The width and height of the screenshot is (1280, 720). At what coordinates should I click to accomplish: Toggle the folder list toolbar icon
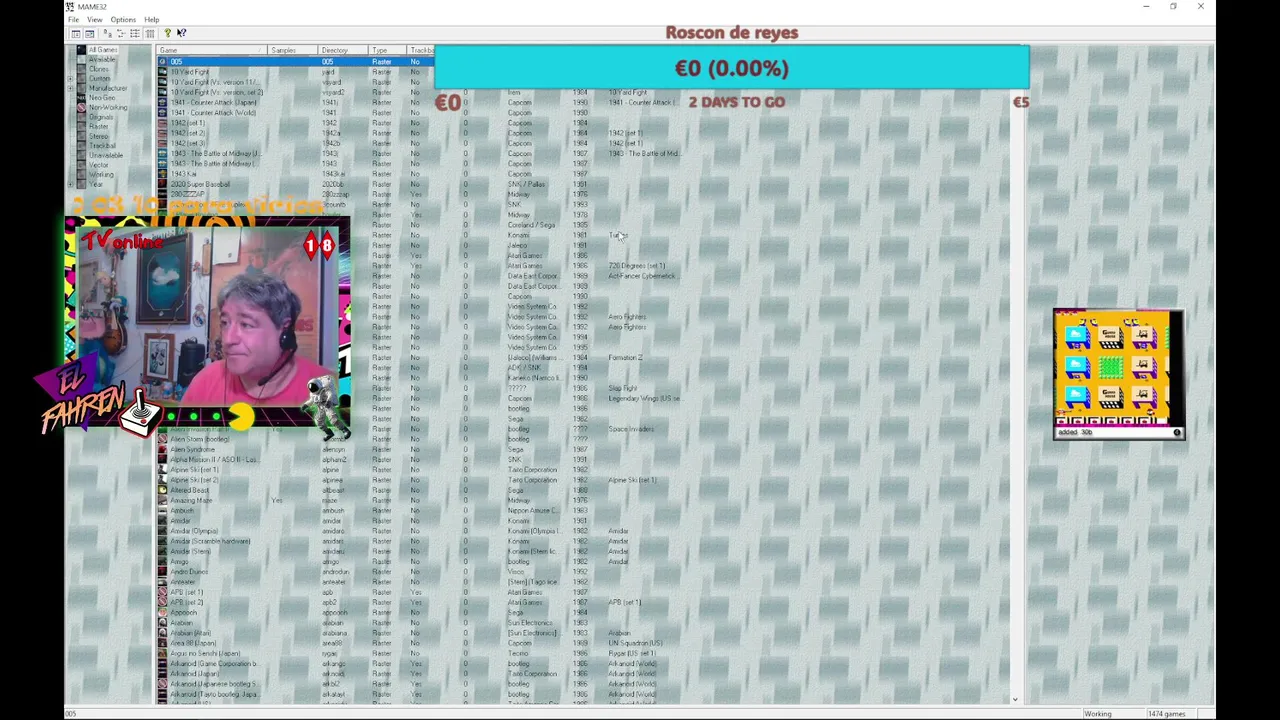tap(76, 33)
